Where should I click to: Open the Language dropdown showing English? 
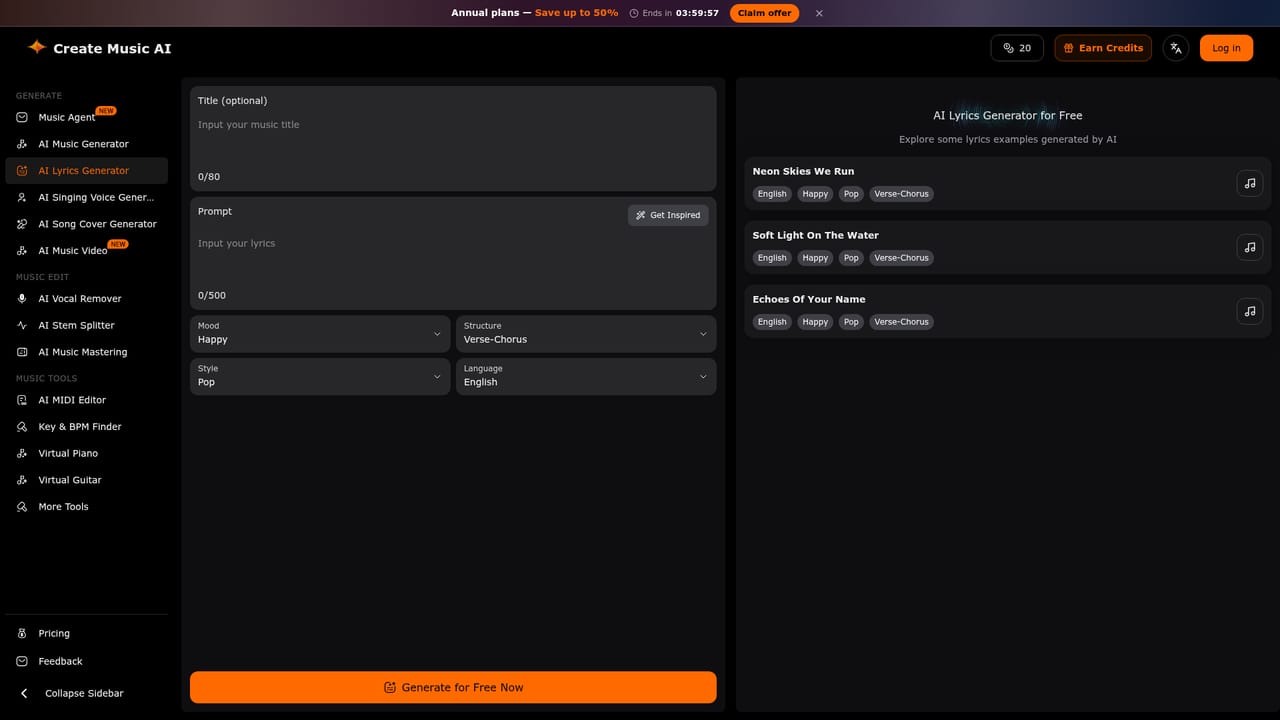pos(586,376)
